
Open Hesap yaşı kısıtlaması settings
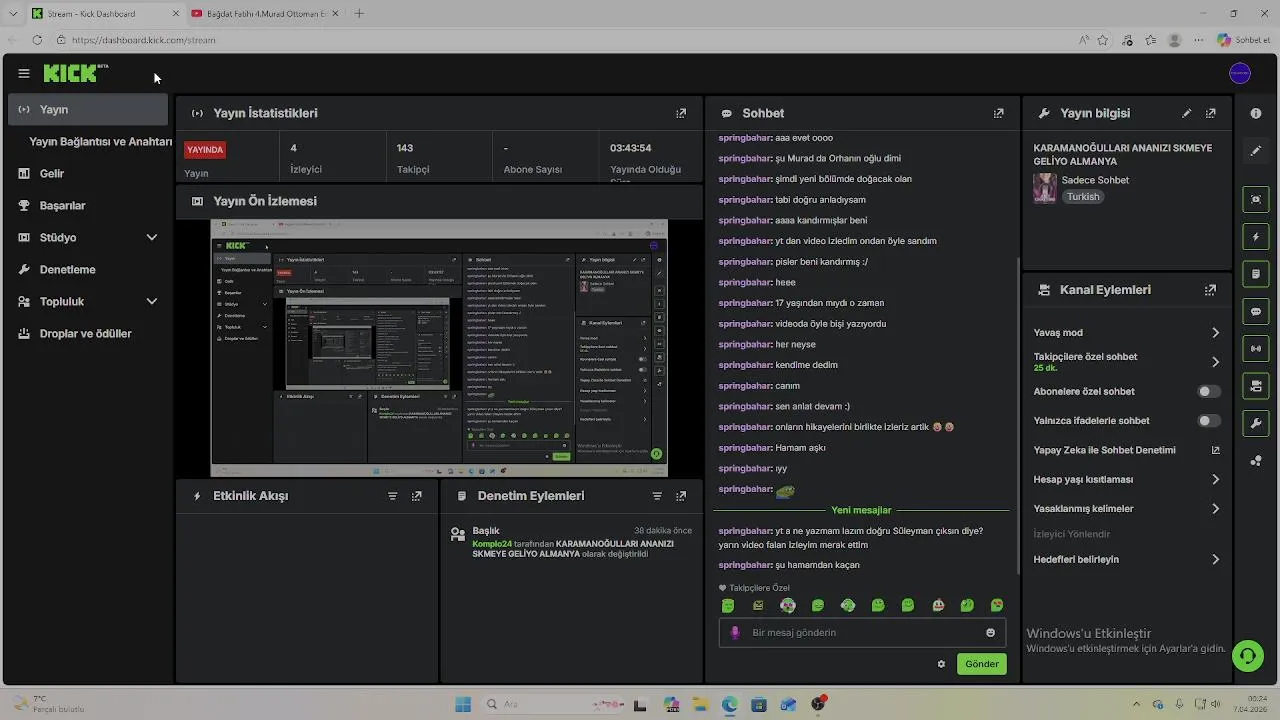[1126, 480]
